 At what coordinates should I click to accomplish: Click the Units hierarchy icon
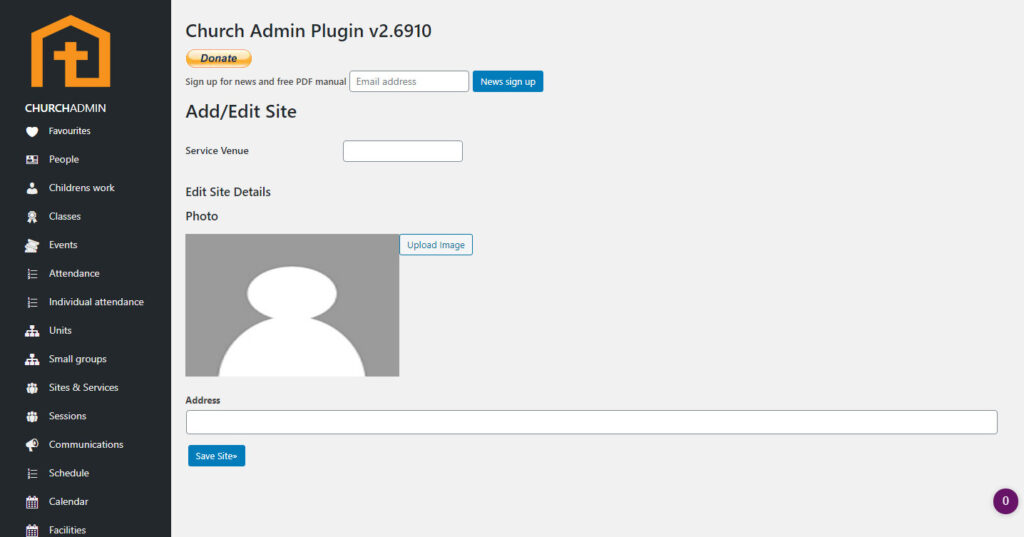coord(32,331)
